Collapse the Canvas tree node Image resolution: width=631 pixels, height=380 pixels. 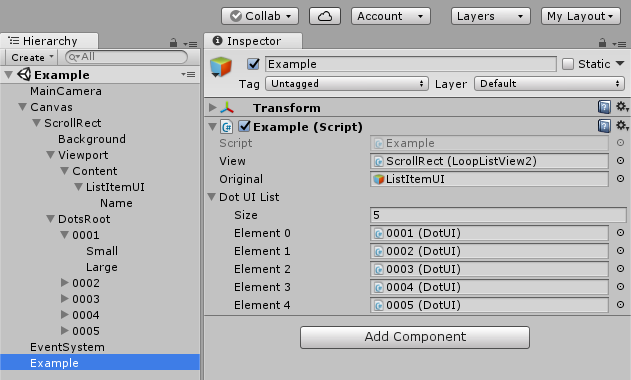tap(23, 107)
